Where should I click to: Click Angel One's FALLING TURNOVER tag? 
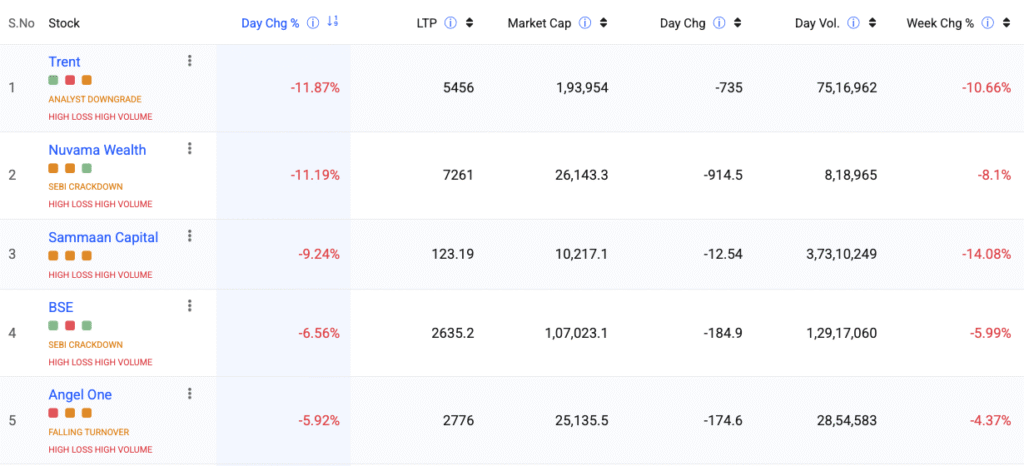pos(89,432)
